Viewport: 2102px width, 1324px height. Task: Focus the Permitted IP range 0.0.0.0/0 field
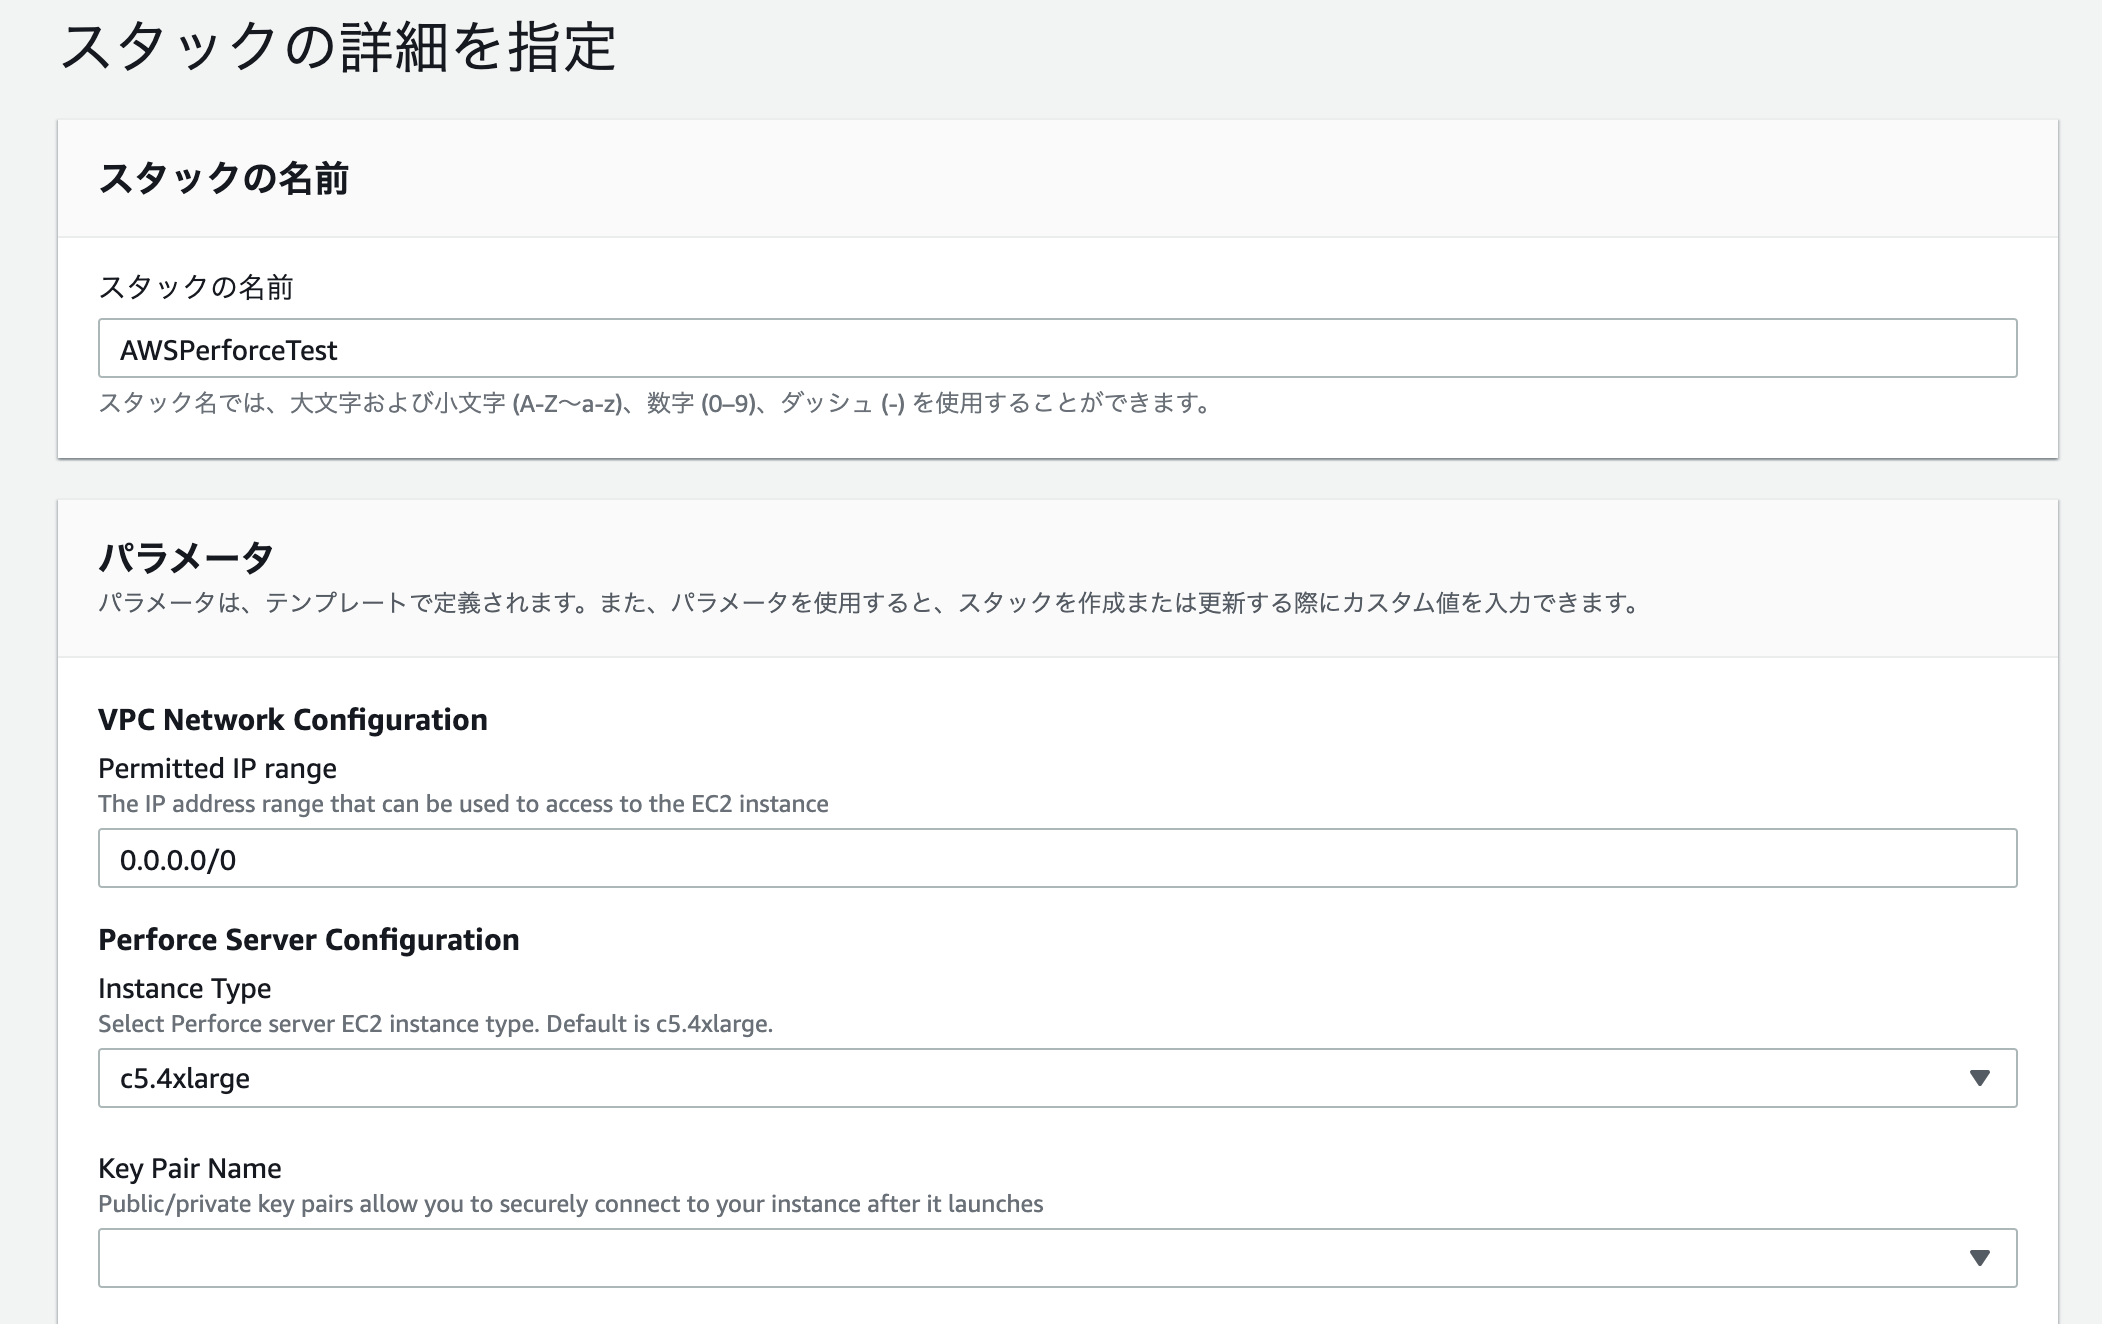1056,859
